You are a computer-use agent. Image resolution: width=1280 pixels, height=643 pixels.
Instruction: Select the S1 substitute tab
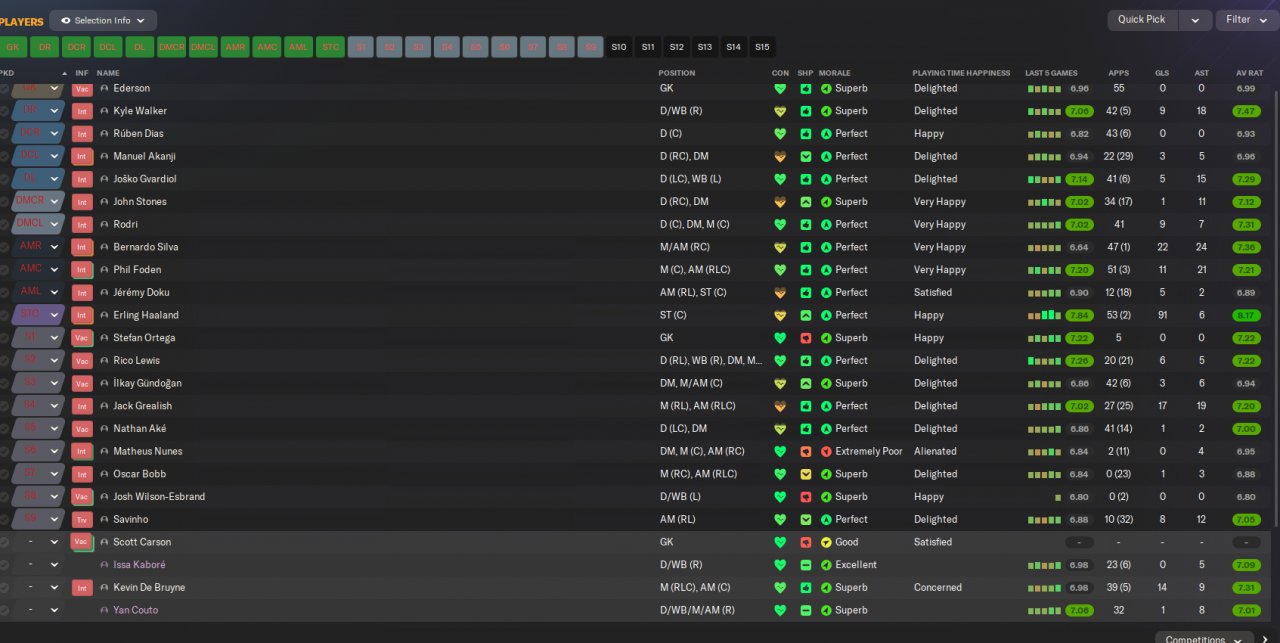[x=361, y=47]
